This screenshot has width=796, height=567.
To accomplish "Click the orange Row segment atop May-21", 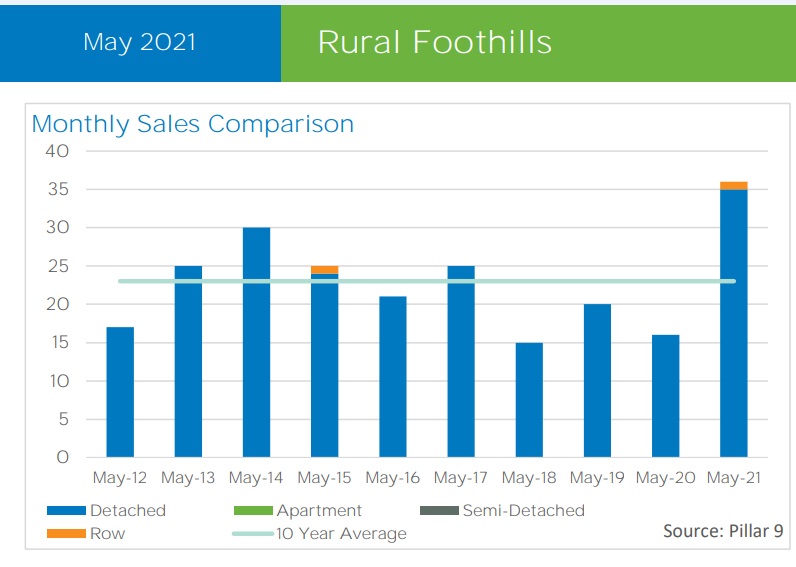I will tap(733, 186).
